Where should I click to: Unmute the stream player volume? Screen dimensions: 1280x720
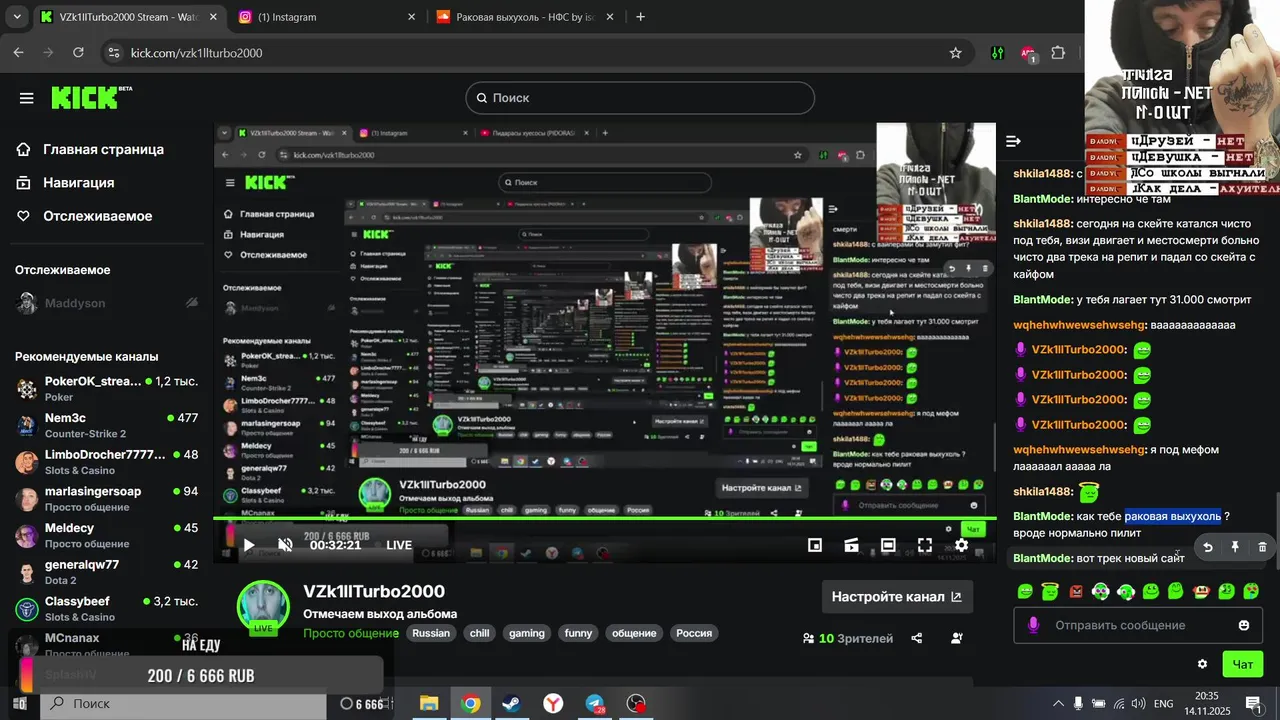click(285, 545)
